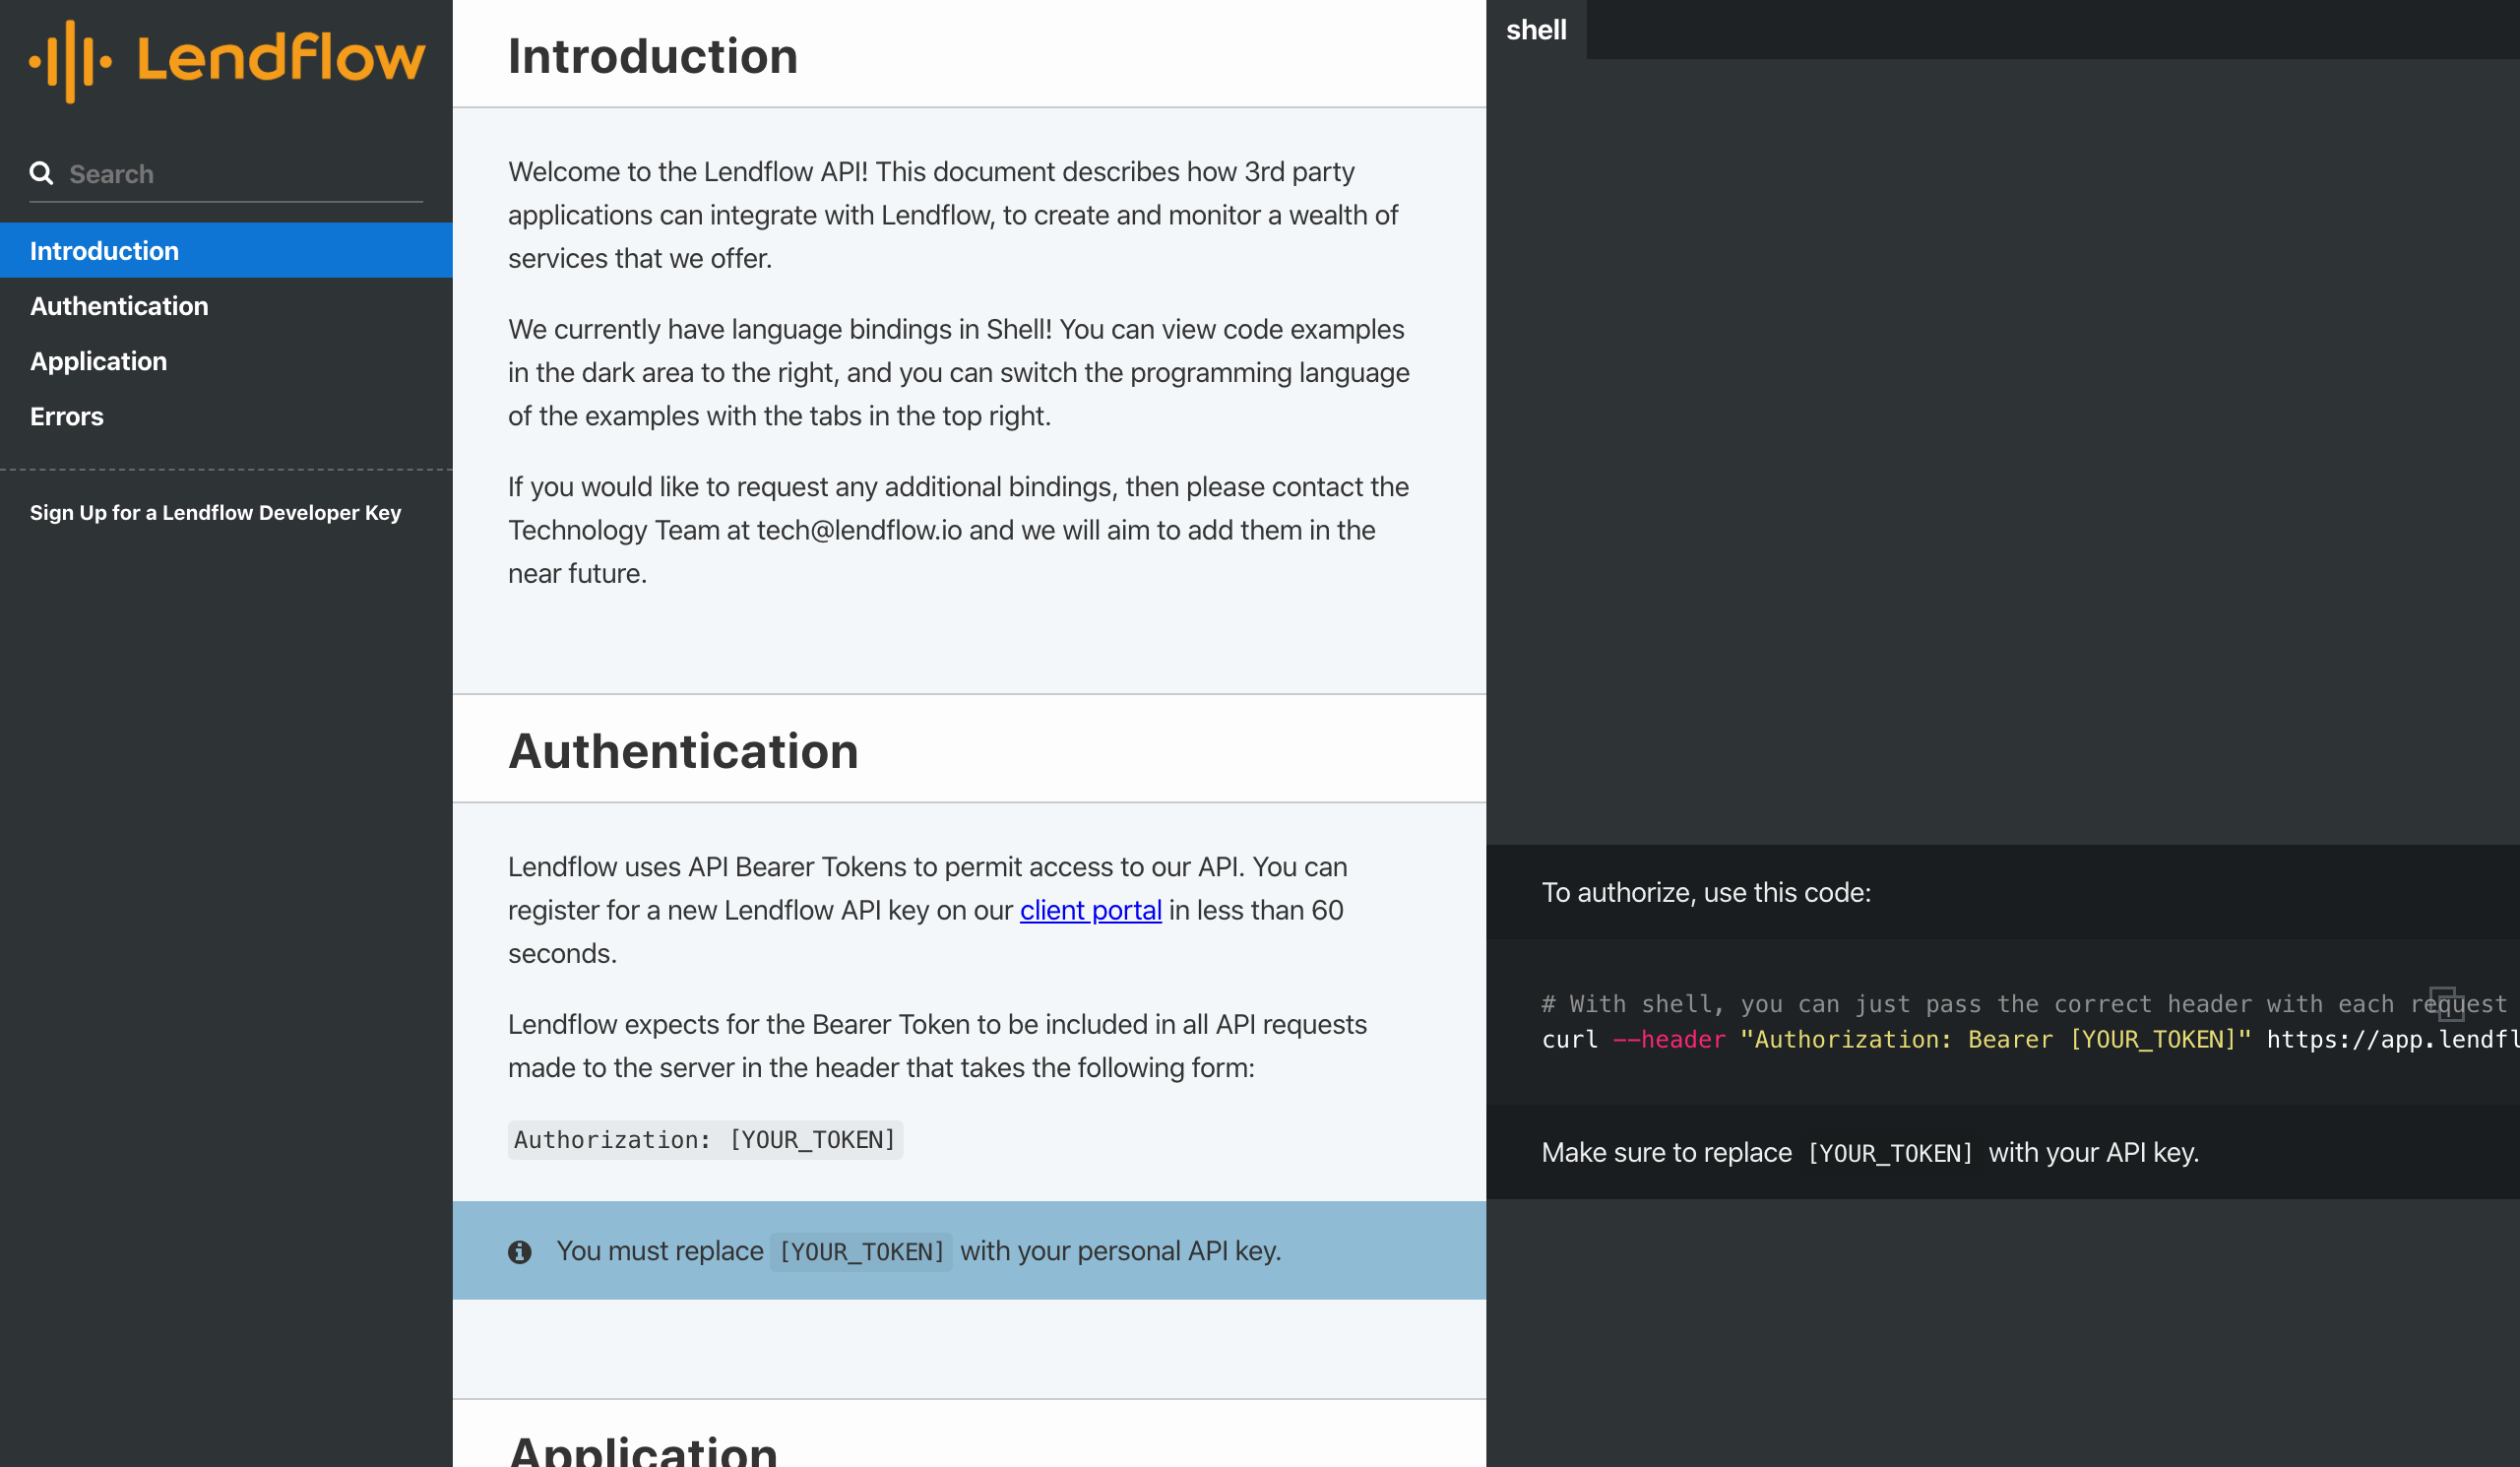Open the Errors sidebar section

click(x=226, y=416)
